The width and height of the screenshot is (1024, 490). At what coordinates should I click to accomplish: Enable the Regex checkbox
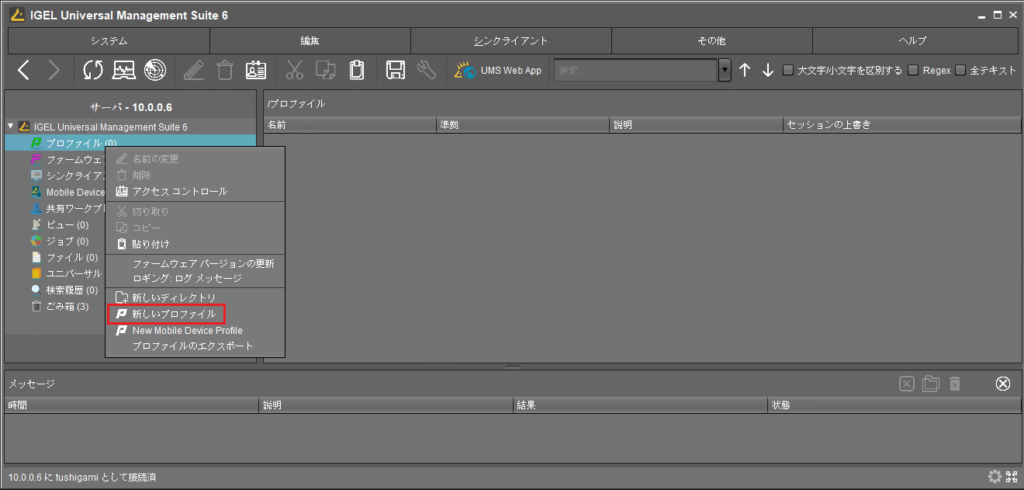[x=913, y=70]
